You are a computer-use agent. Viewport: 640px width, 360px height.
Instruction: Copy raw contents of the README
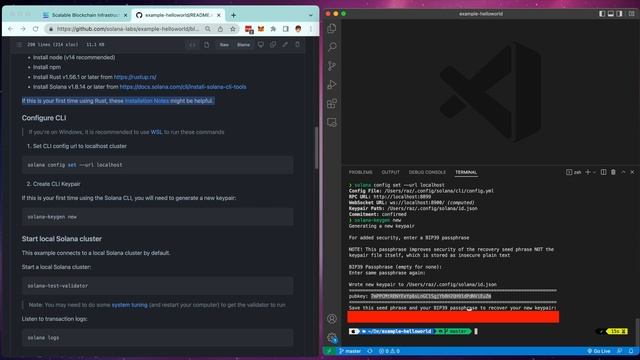tap(273, 44)
